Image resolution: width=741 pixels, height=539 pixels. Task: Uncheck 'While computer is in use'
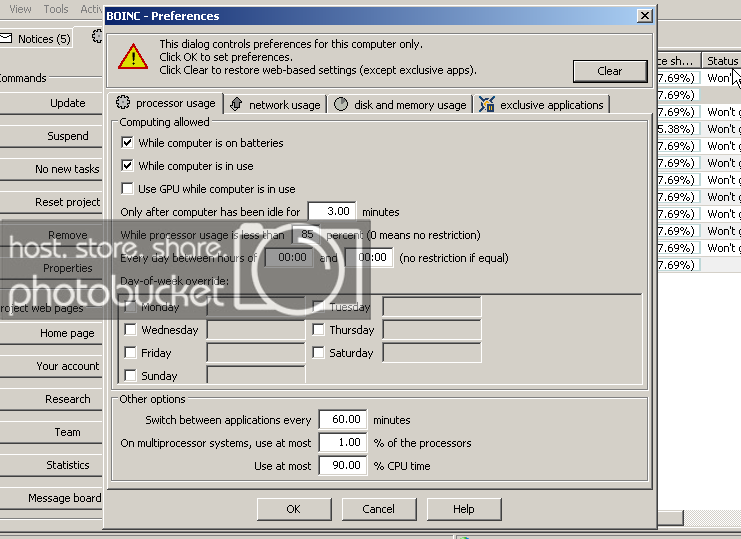pyautogui.click(x=127, y=166)
